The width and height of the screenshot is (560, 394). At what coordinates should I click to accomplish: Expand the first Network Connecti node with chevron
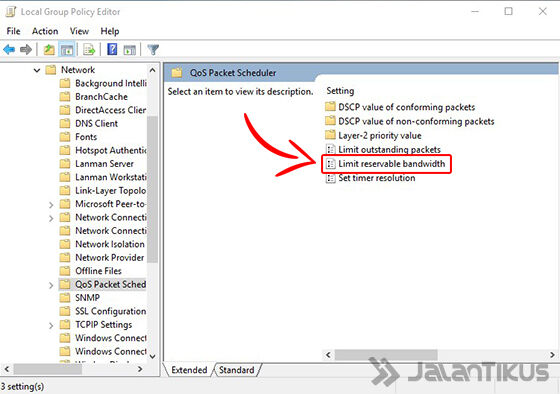coord(51,218)
